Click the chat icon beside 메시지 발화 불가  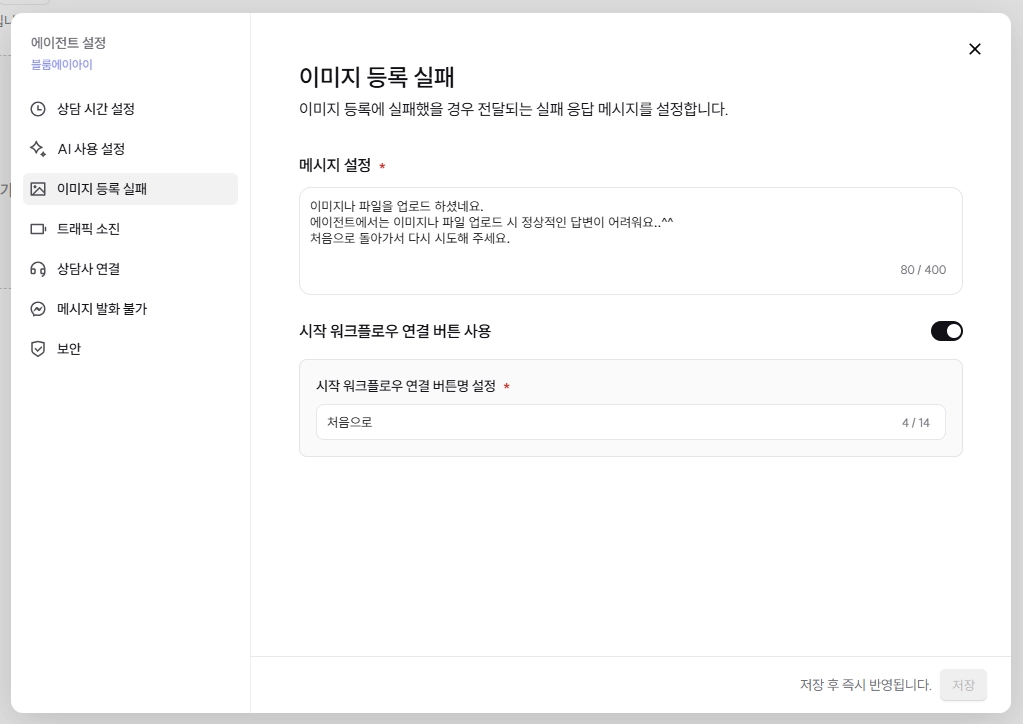point(38,309)
